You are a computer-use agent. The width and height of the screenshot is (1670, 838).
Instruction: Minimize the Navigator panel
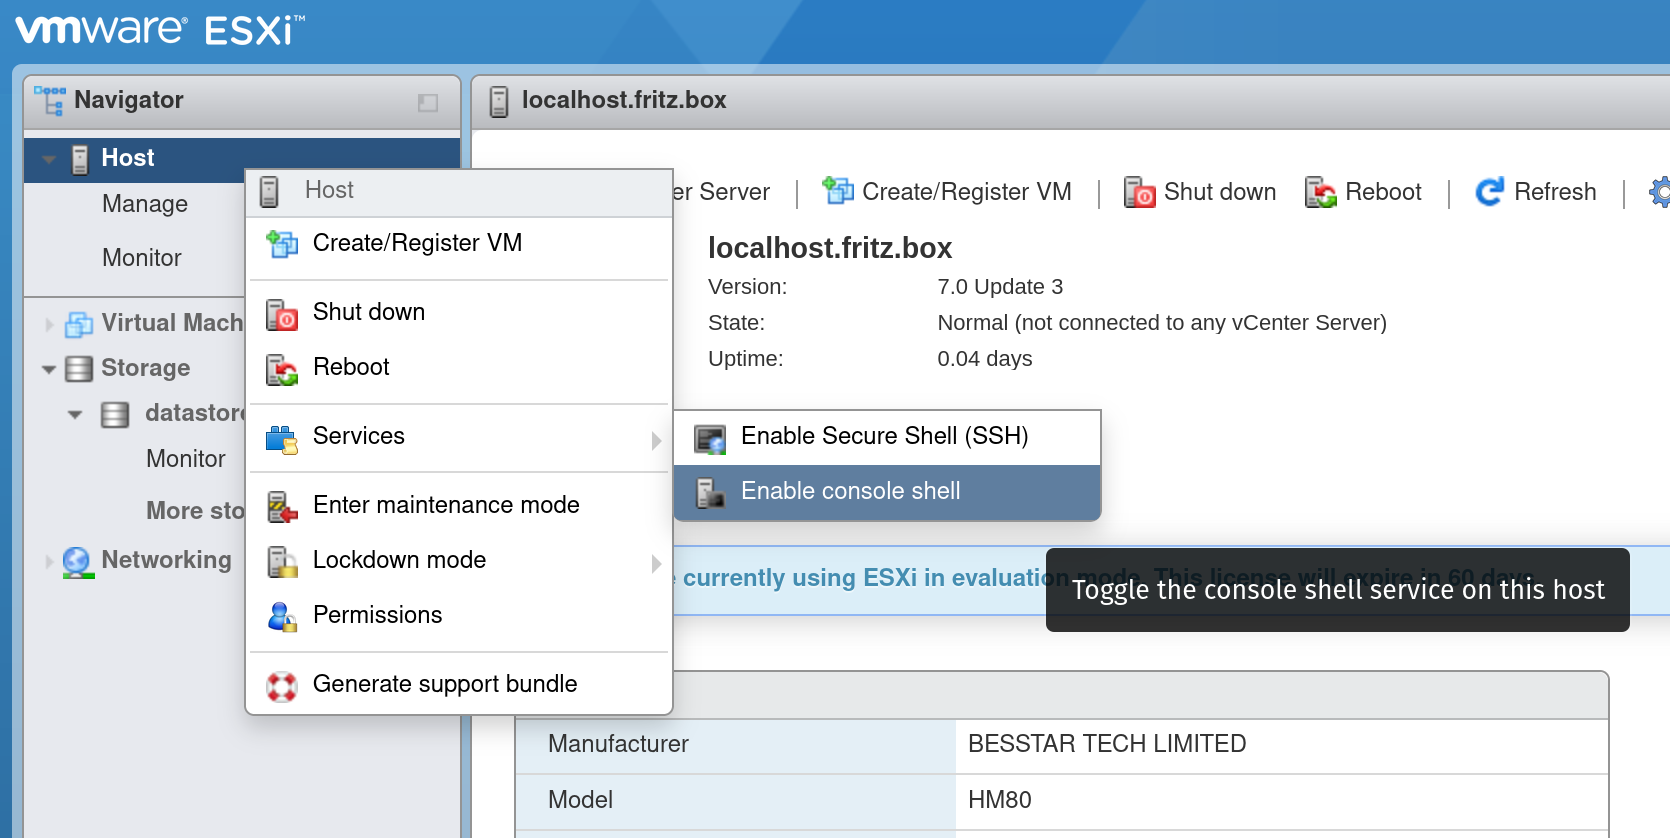pyautogui.click(x=428, y=102)
